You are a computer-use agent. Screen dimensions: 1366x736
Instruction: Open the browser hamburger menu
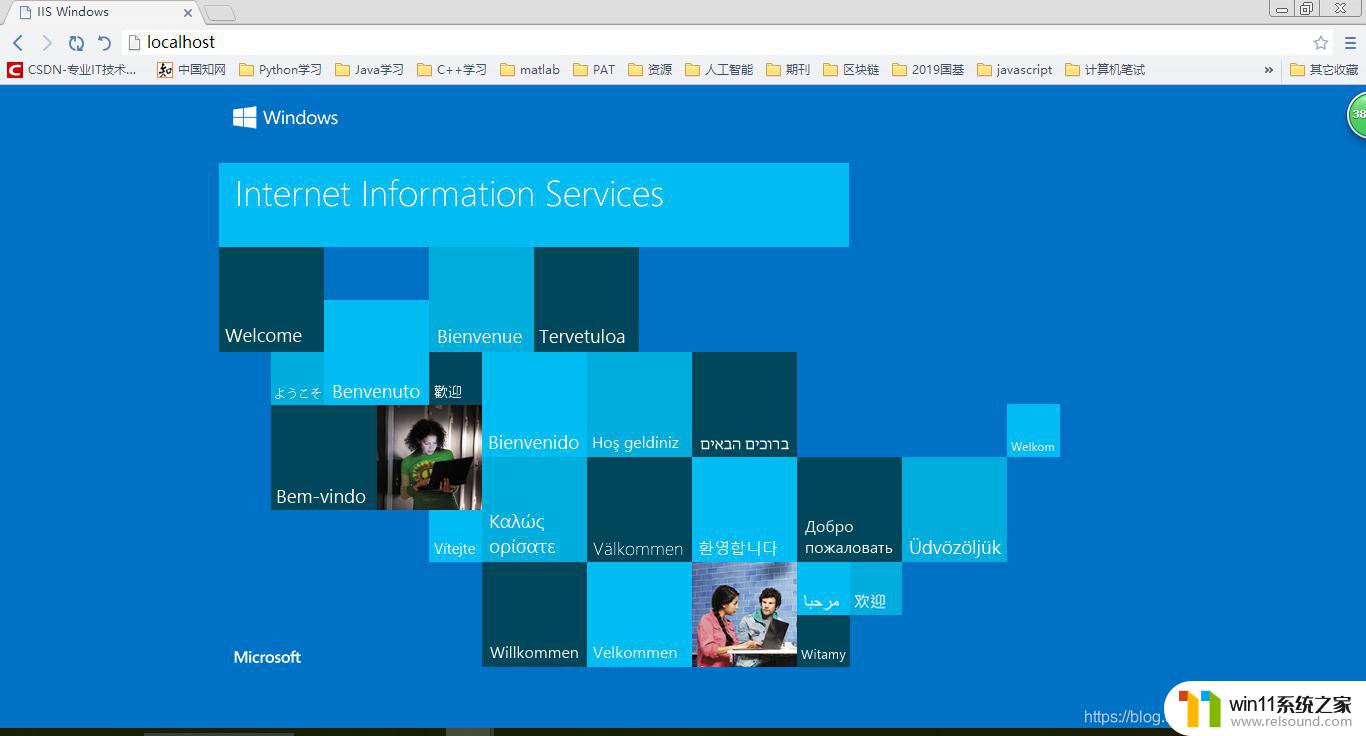click(1350, 43)
